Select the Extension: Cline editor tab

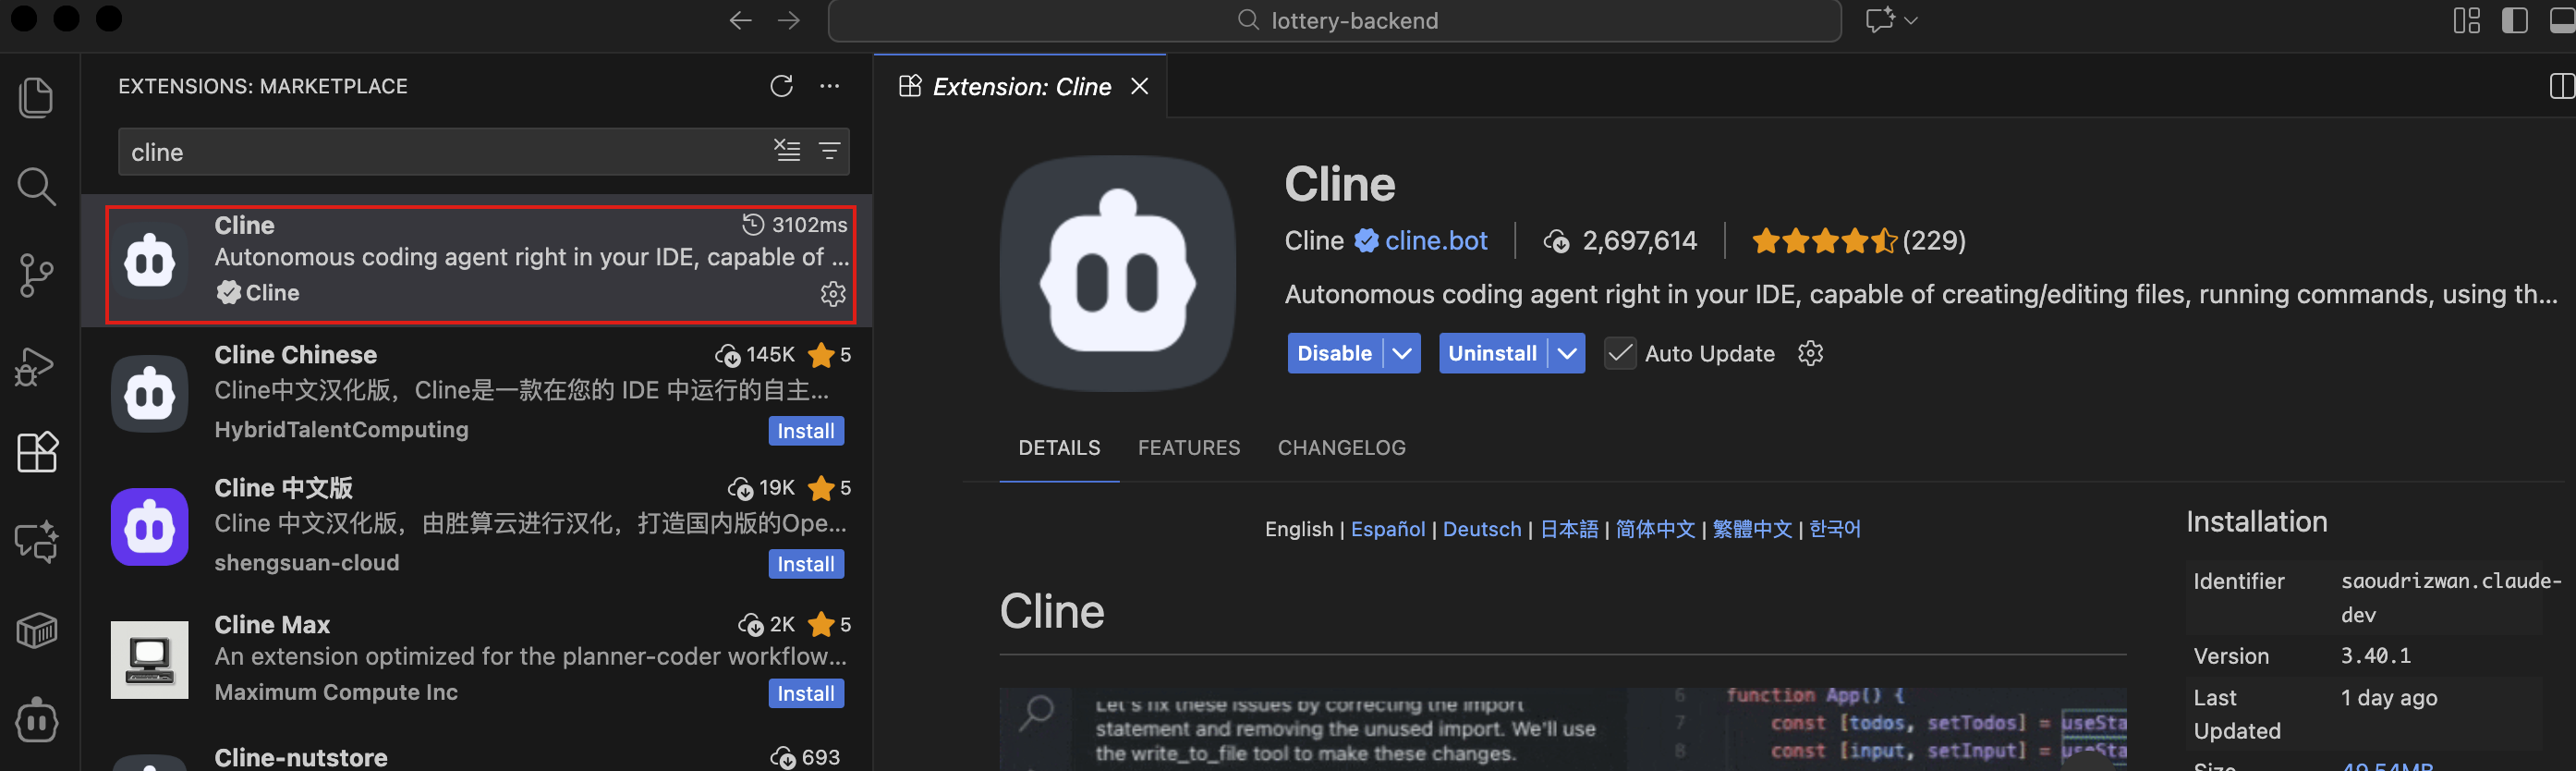1021,87
